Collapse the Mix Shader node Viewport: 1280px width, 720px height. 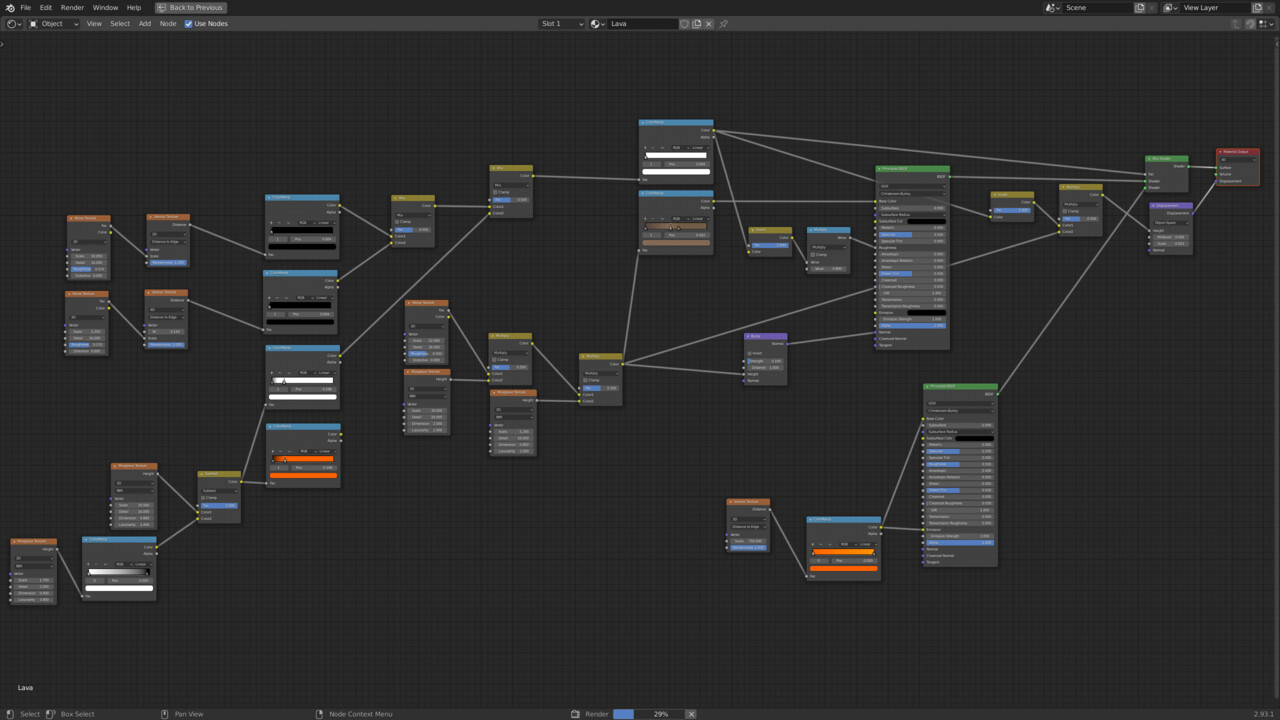[x=1149, y=159]
